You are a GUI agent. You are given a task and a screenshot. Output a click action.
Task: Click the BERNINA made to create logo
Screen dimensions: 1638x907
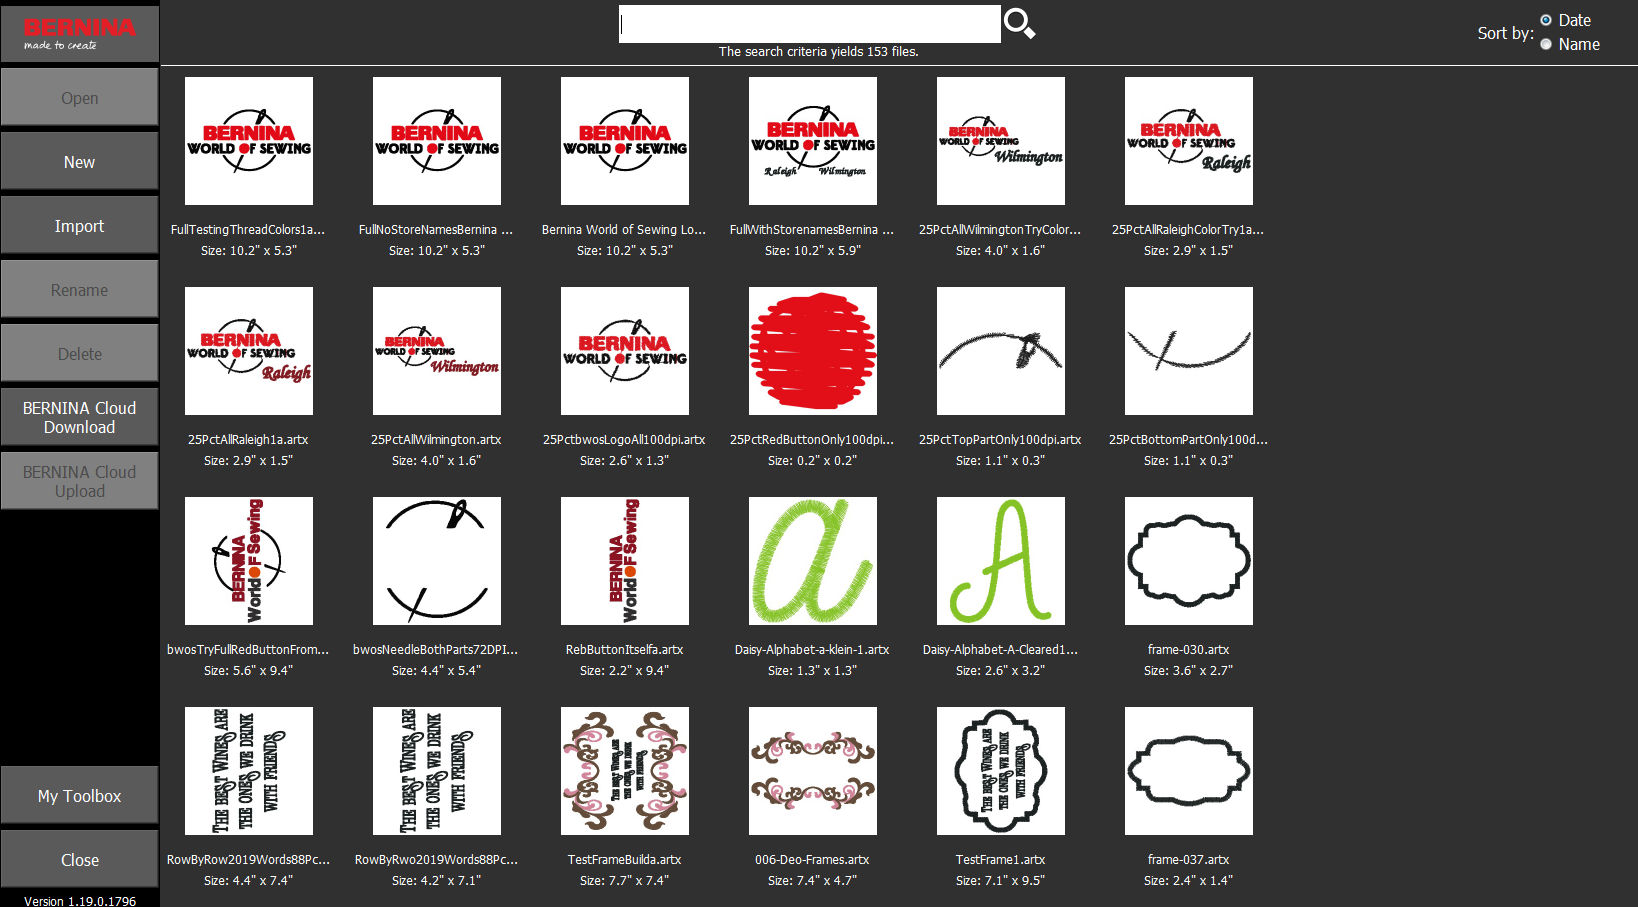coord(80,33)
